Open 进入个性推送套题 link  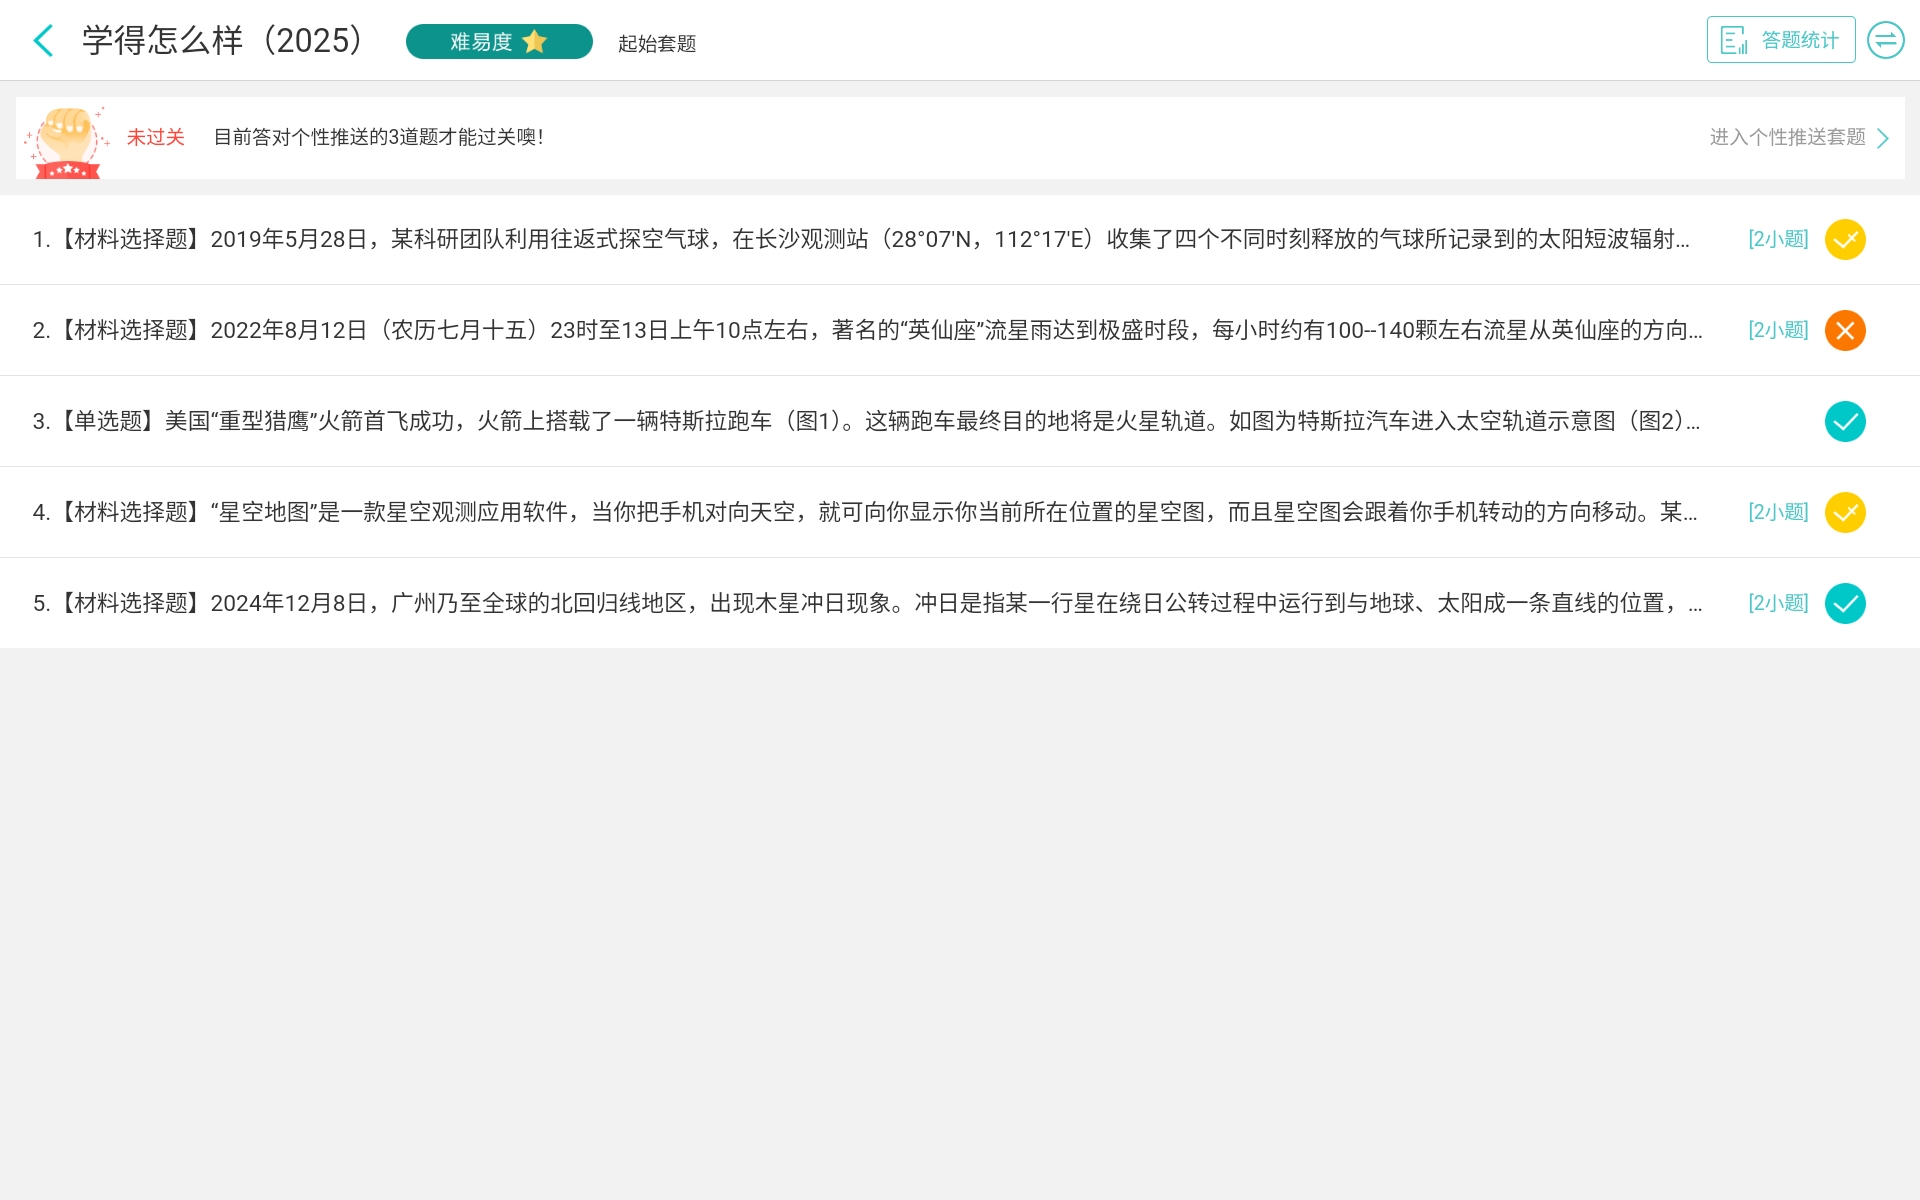[1787, 137]
